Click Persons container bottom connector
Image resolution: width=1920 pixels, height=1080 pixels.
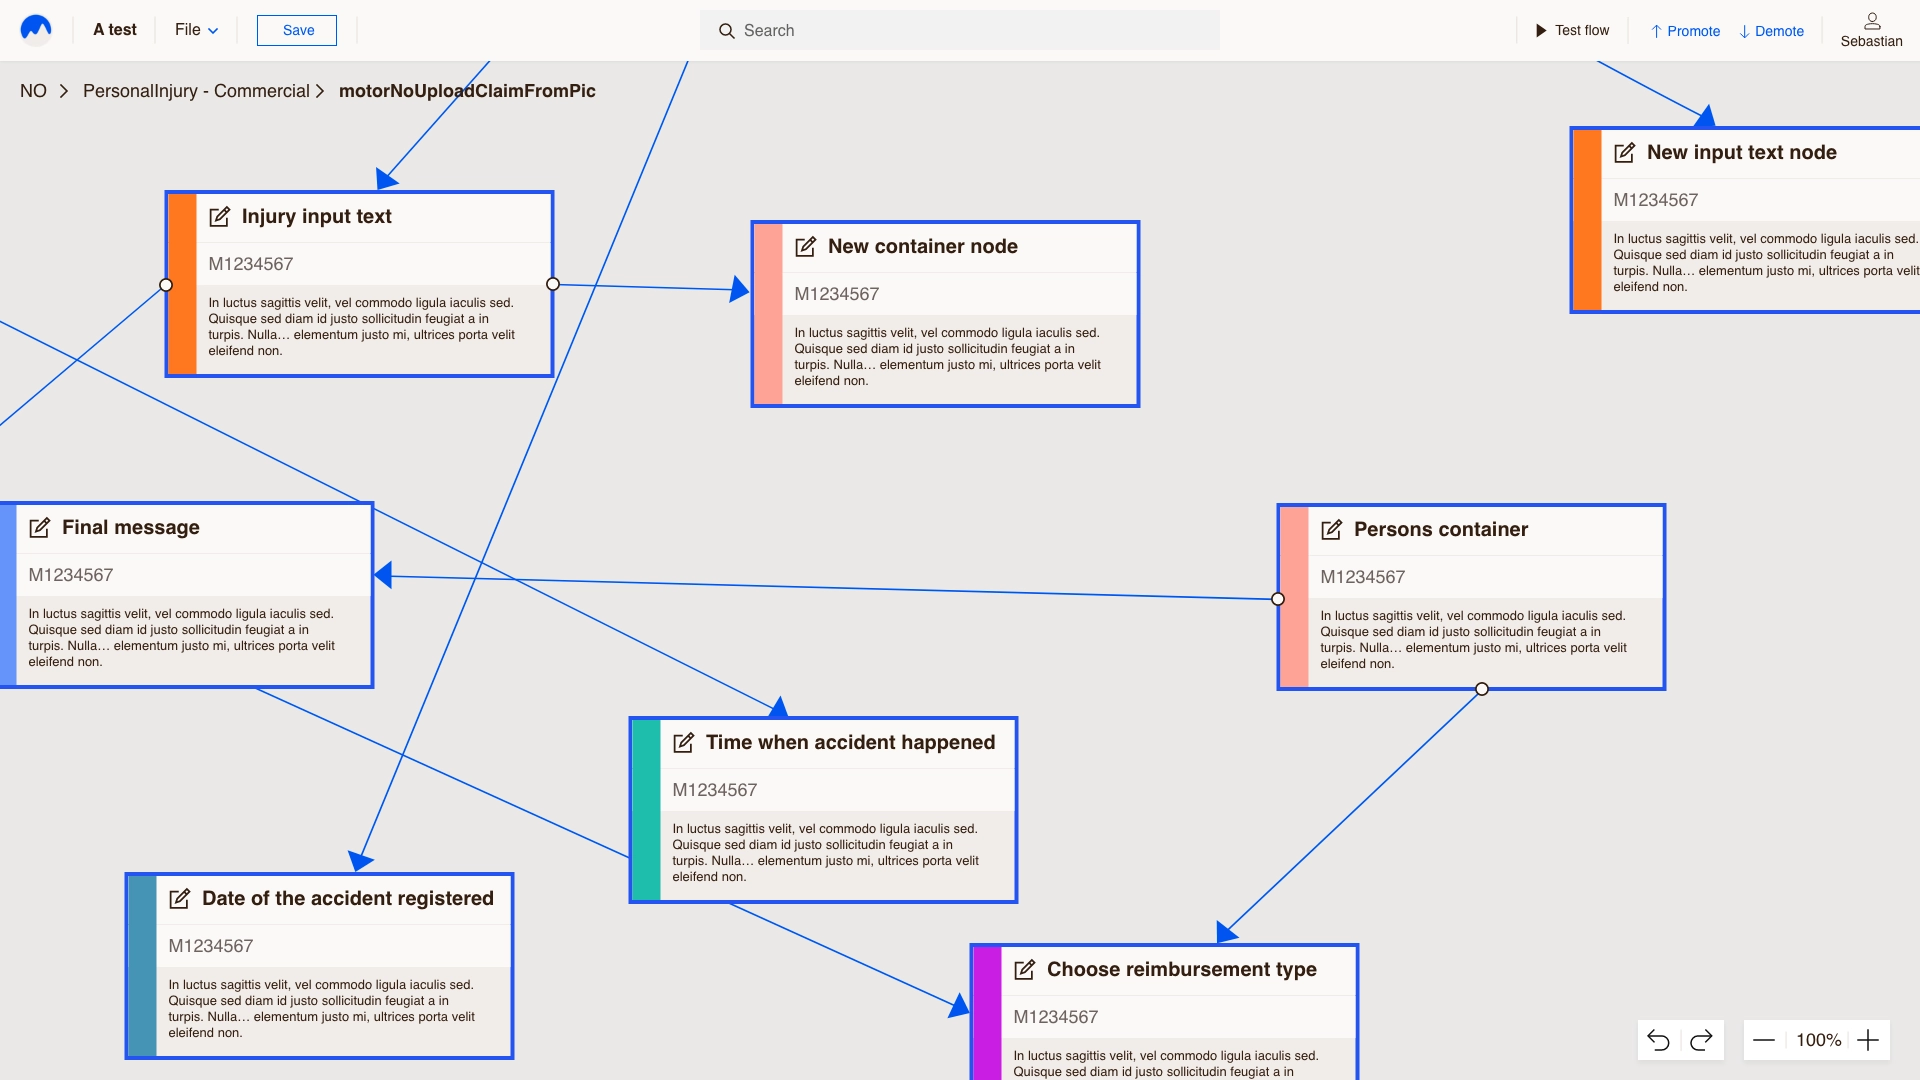(x=1482, y=689)
